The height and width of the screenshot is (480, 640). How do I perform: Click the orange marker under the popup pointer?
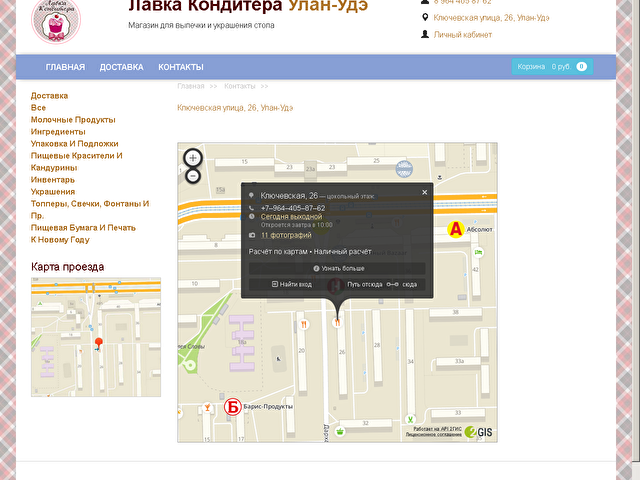[337, 323]
